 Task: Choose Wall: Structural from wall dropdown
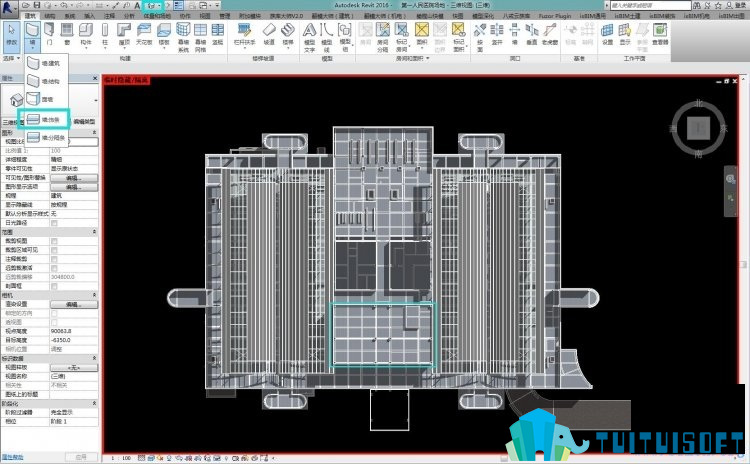(46, 81)
